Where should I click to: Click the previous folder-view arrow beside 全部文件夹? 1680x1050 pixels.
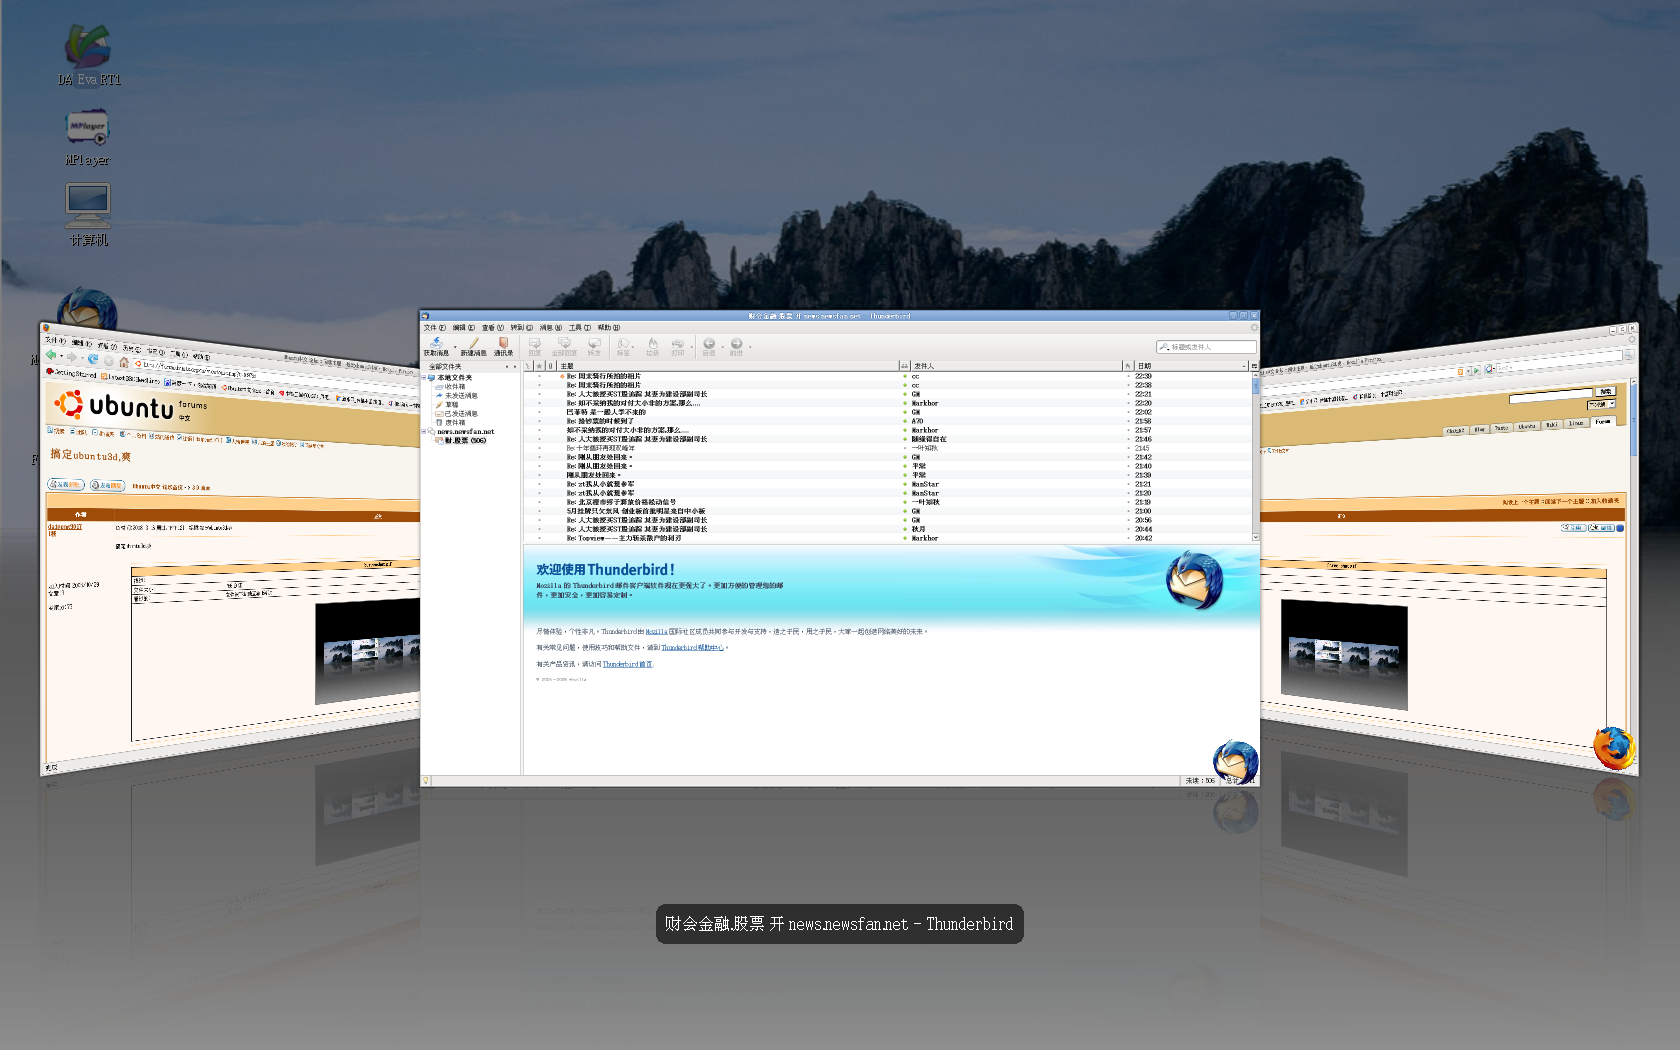pyautogui.click(x=507, y=367)
